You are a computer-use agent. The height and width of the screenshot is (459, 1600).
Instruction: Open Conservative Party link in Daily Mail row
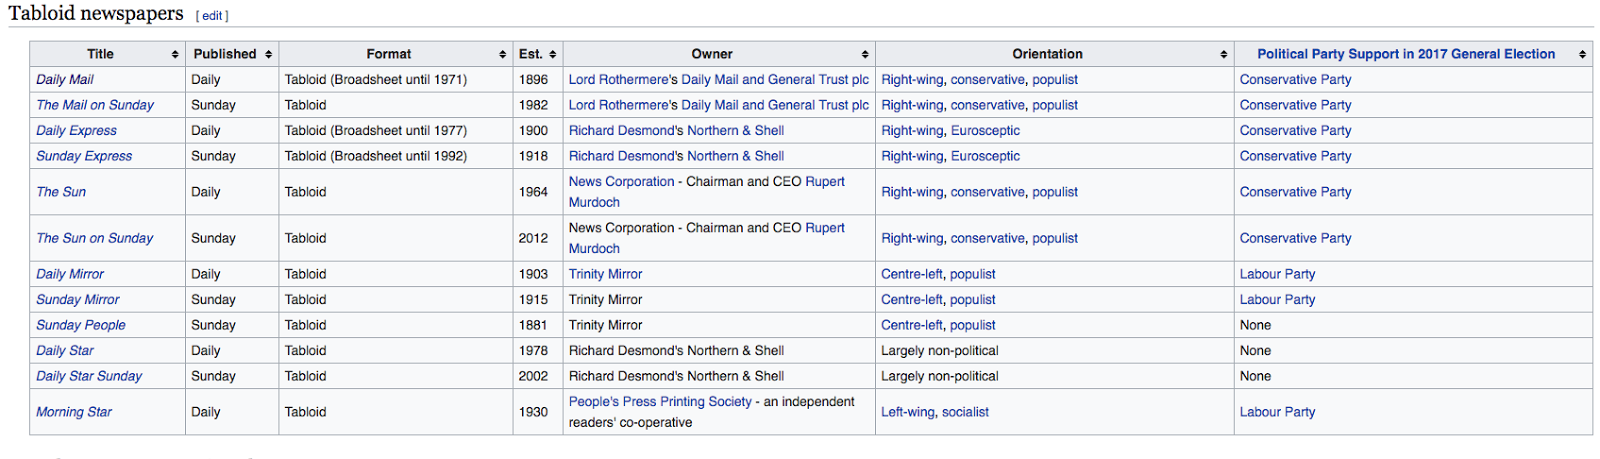coord(1295,79)
